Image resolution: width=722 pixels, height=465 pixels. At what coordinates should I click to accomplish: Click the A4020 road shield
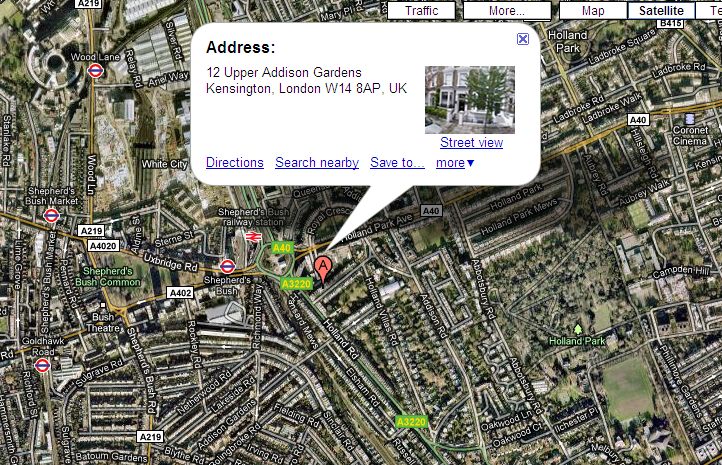(x=103, y=246)
